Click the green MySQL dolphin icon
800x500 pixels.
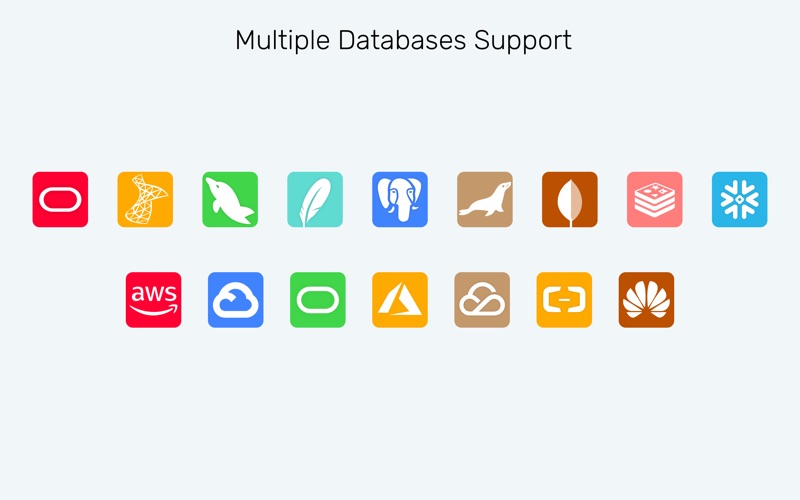point(230,199)
